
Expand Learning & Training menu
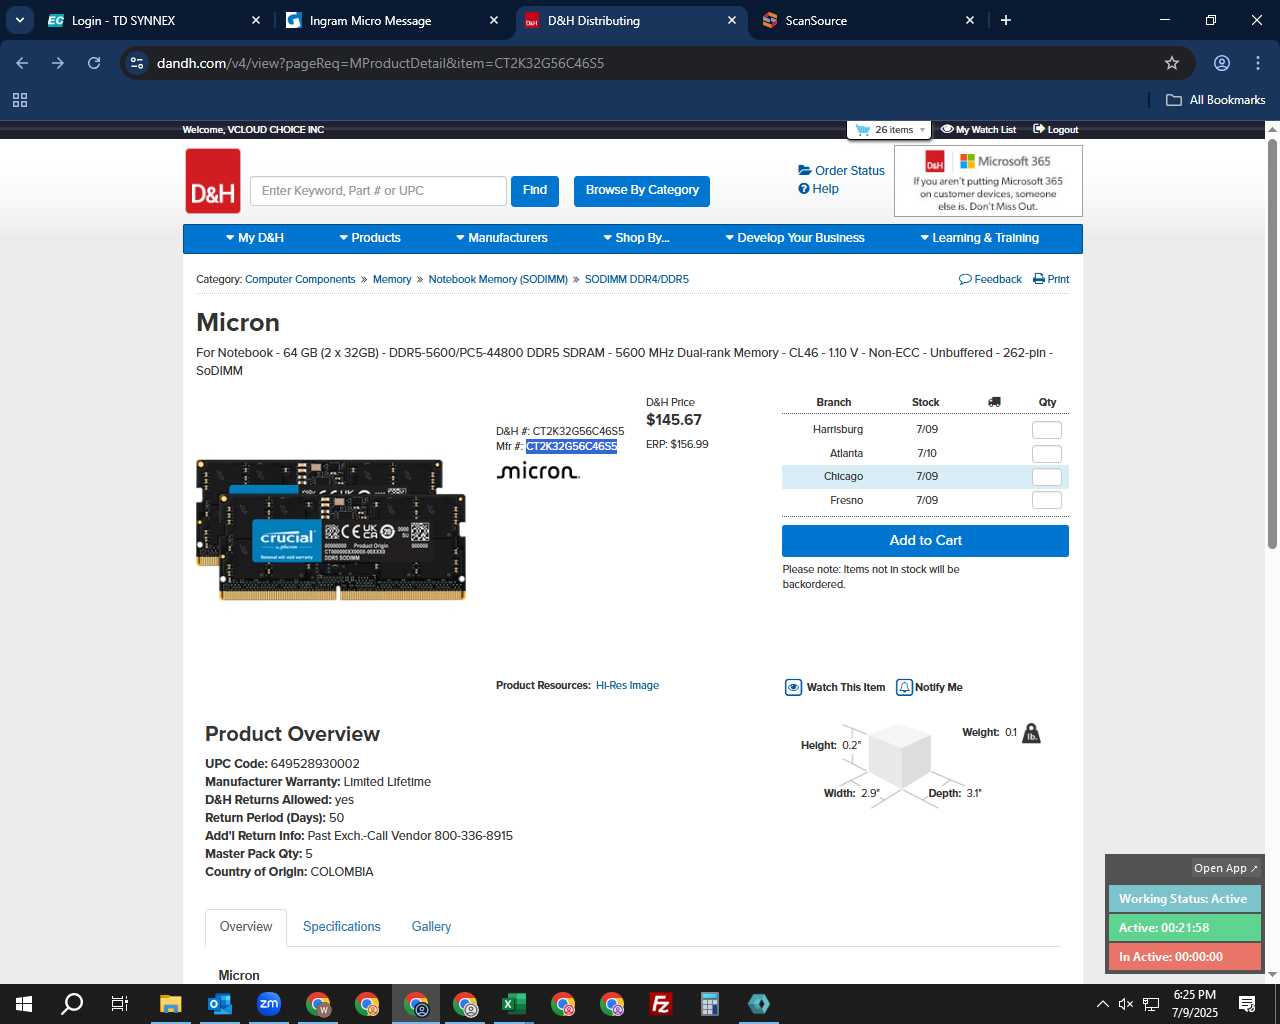(x=980, y=238)
